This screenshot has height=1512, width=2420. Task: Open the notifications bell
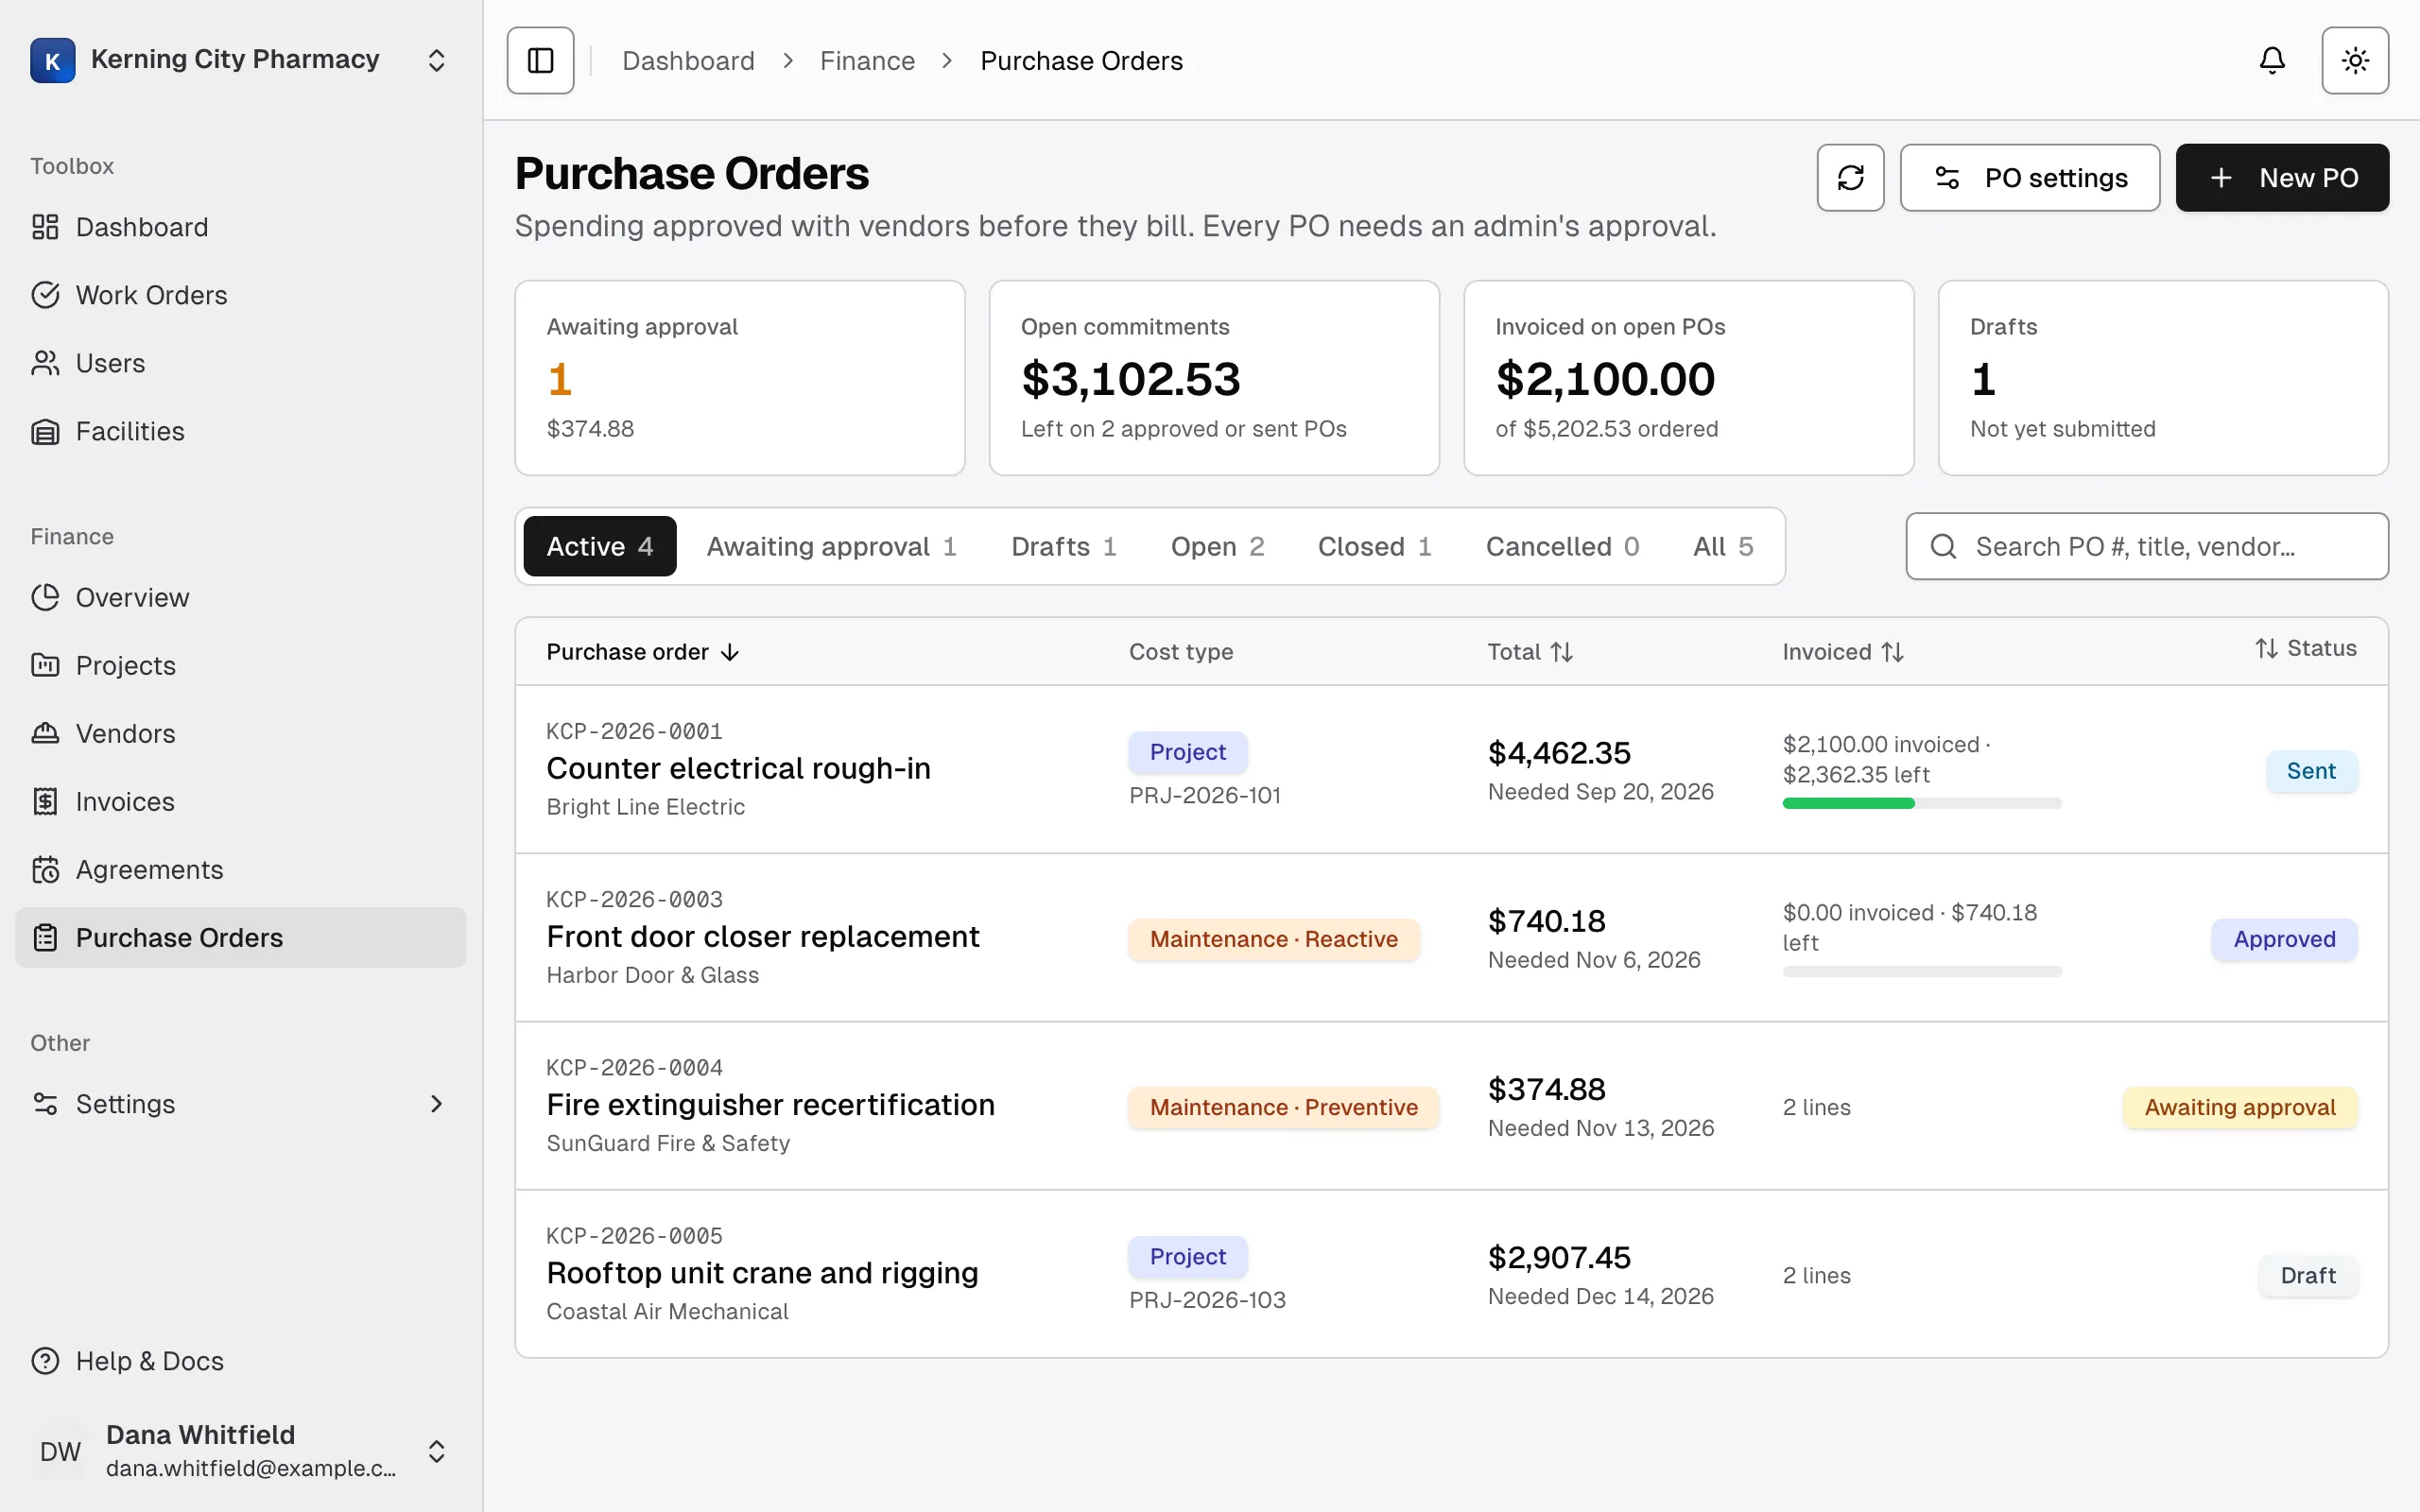pos(2272,60)
